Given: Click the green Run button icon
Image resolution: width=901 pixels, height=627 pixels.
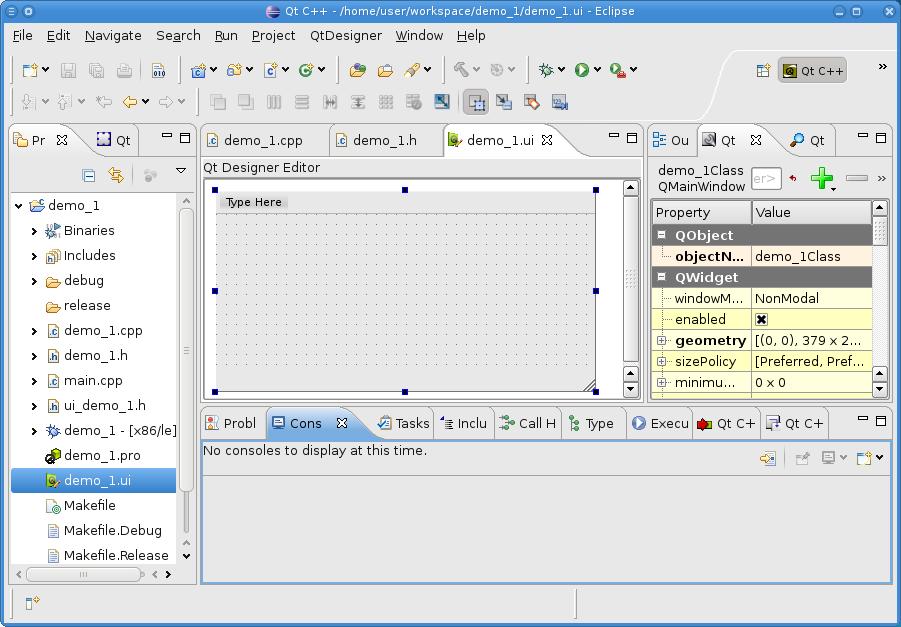Looking at the screenshot, I should [x=581, y=70].
